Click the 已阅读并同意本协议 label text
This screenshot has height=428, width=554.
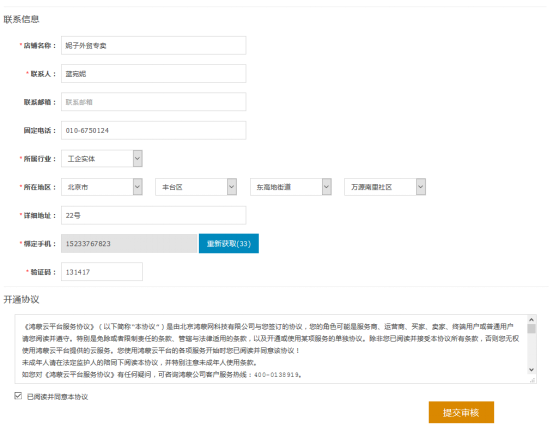[x=58, y=397]
